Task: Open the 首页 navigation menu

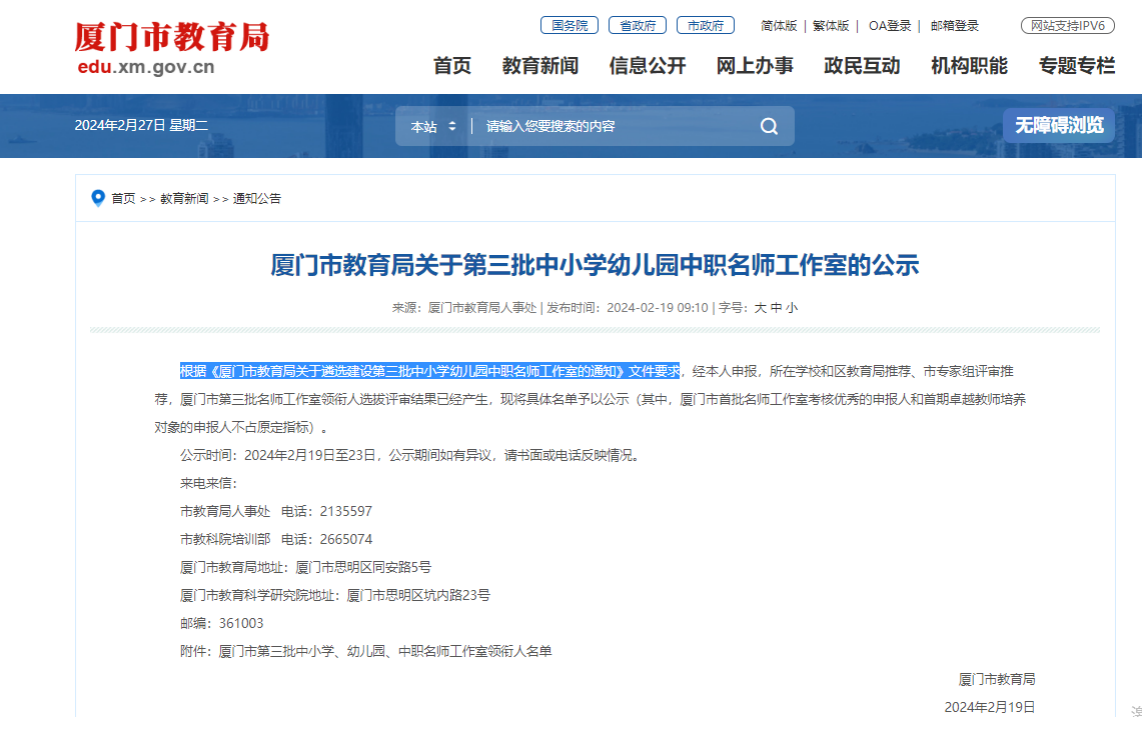Action: (x=452, y=66)
